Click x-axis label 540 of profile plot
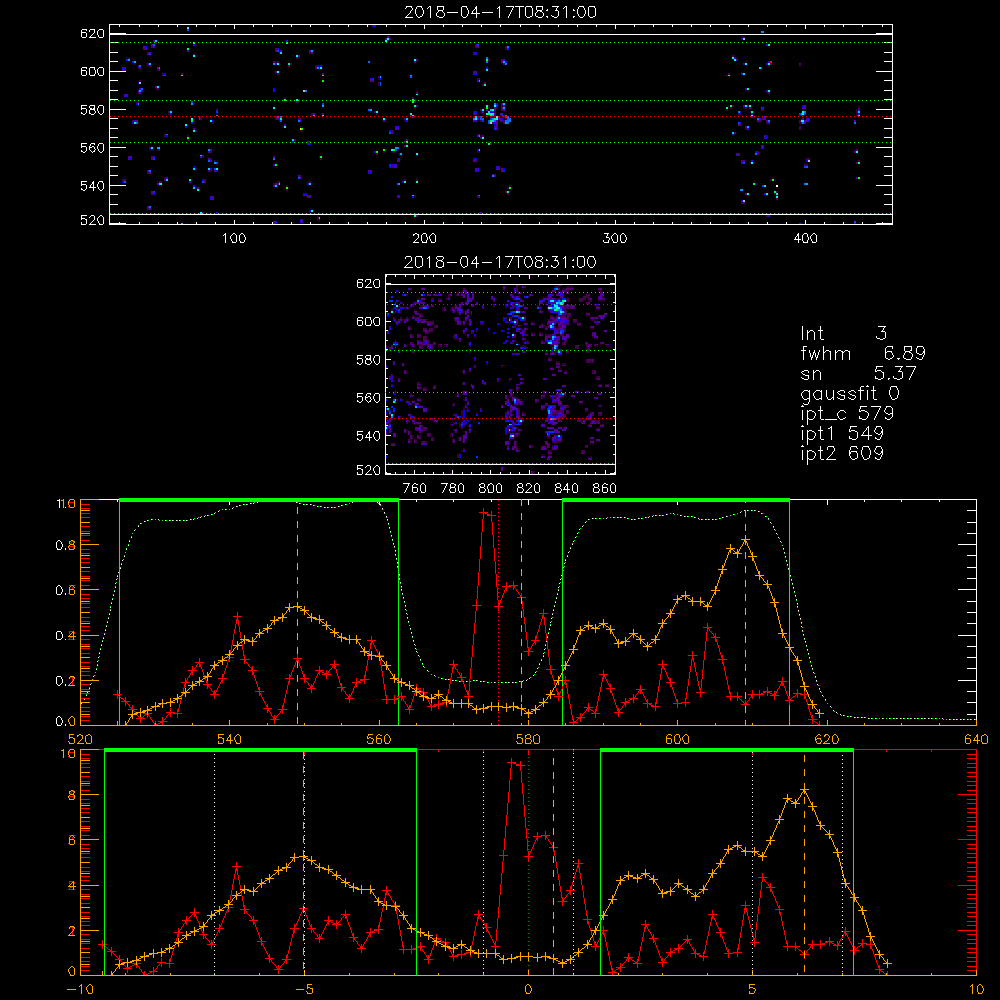1000x1000 pixels. point(230,739)
